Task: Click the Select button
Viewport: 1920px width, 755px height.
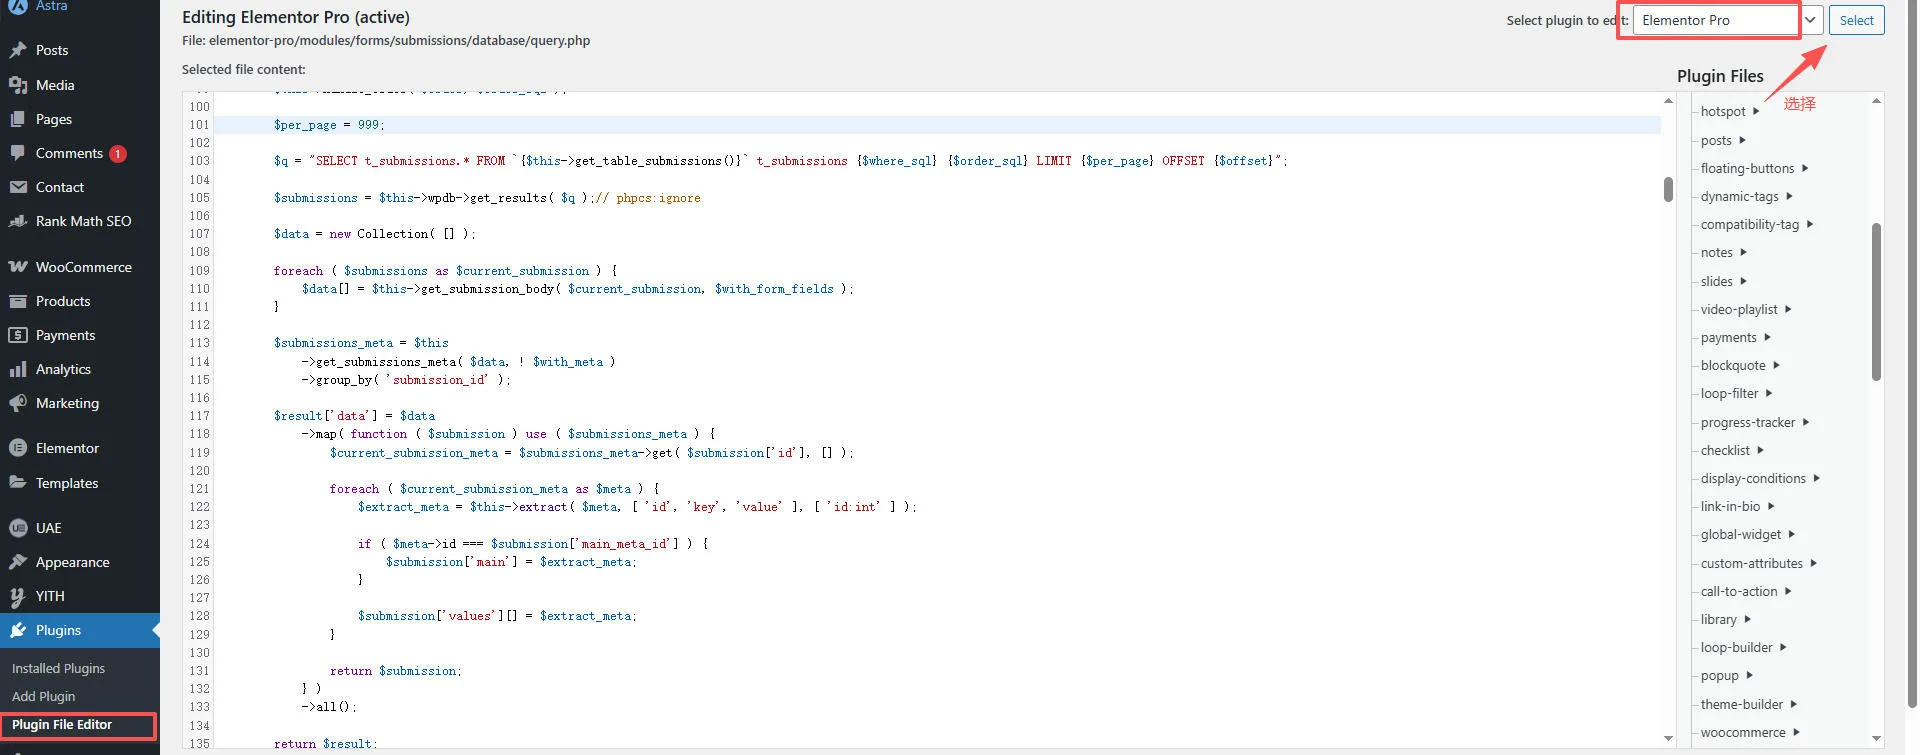Action: pyautogui.click(x=1856, y=20)
